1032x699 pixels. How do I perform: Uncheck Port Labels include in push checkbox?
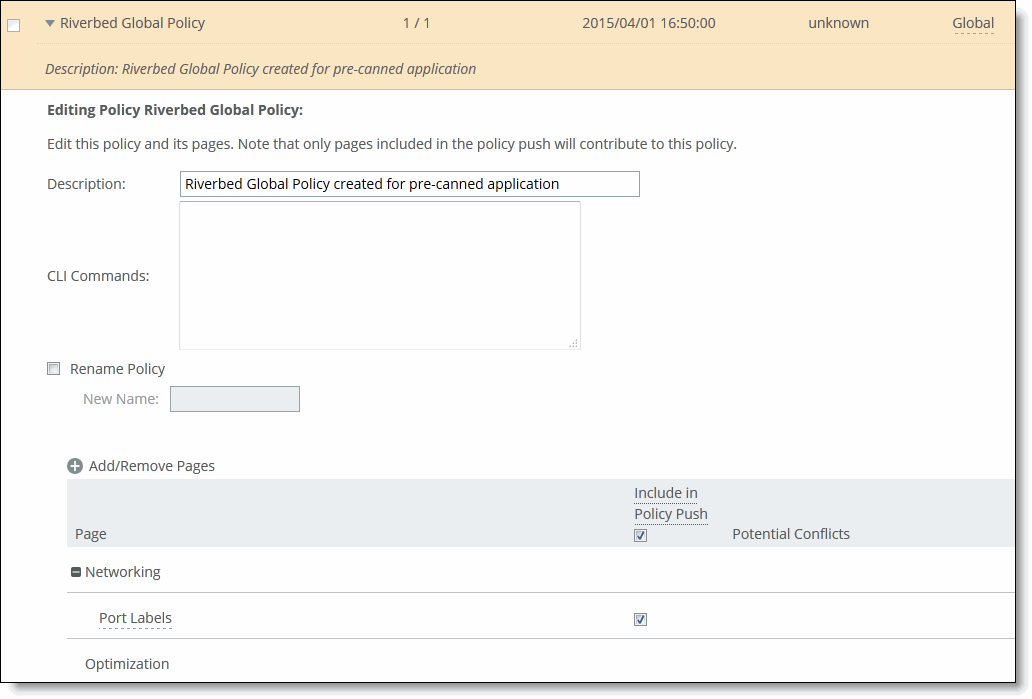point(640,619)
